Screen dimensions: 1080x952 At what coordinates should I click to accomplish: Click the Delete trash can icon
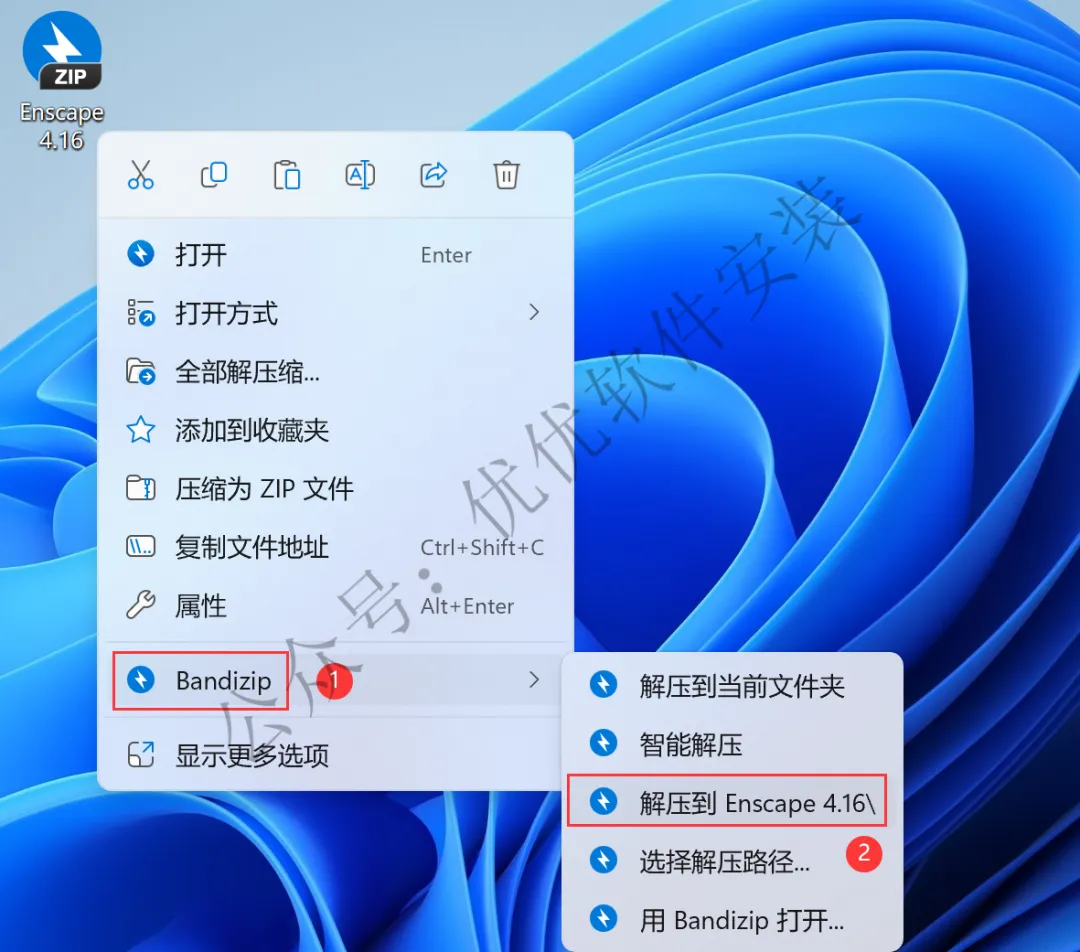[x=506, y=175]
